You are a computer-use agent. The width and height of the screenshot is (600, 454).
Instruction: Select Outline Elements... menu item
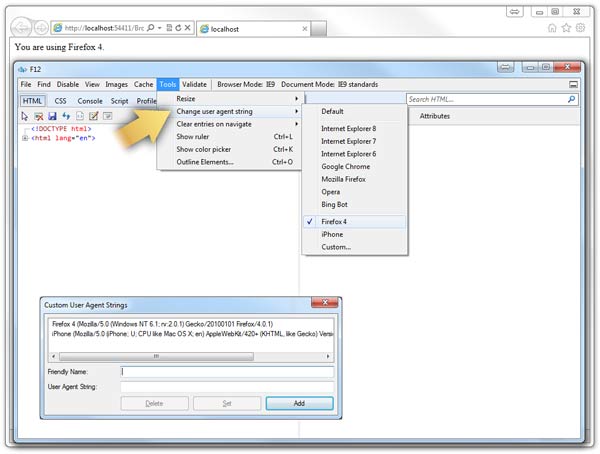(230, 162)
